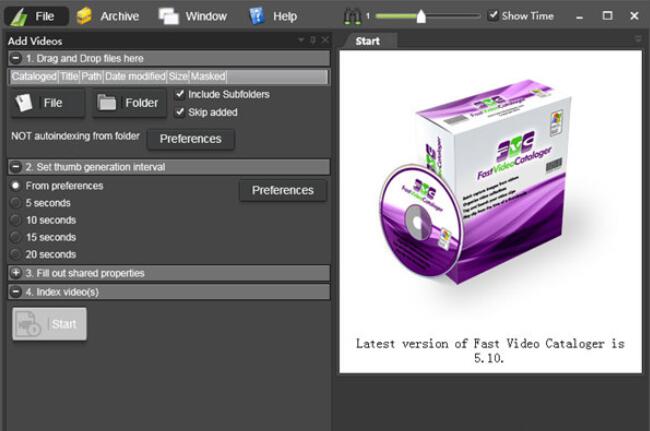
Task: Open autoindexing Preferences button
Action: pos(191,139)
